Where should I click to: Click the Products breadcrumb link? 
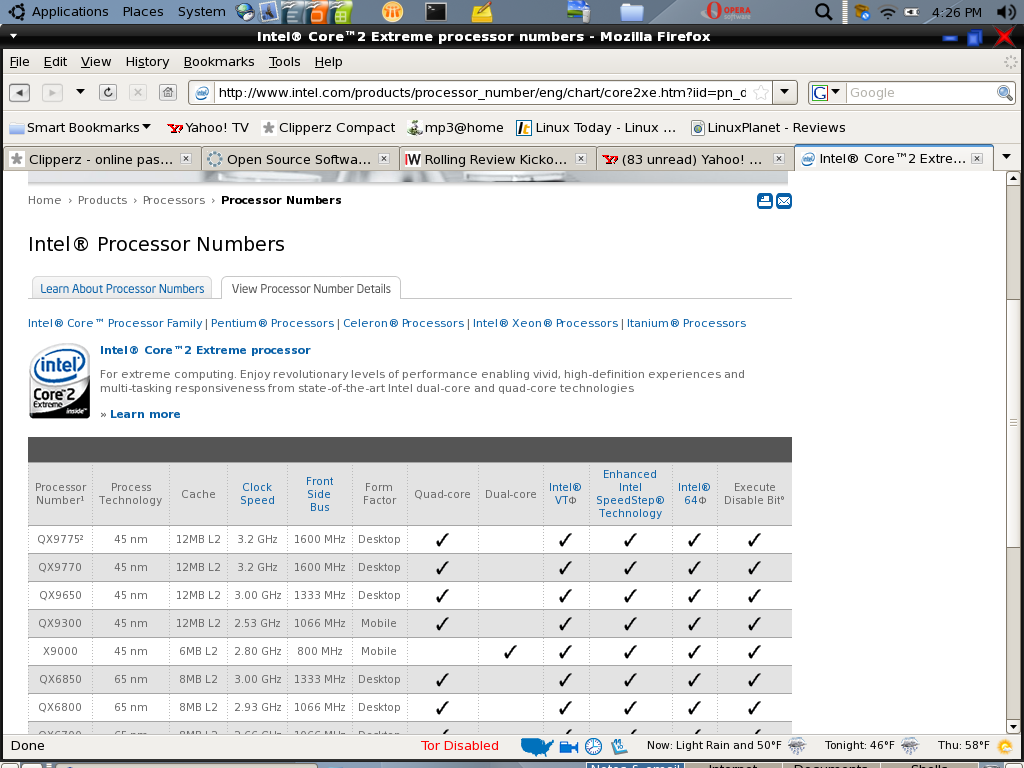103,200
